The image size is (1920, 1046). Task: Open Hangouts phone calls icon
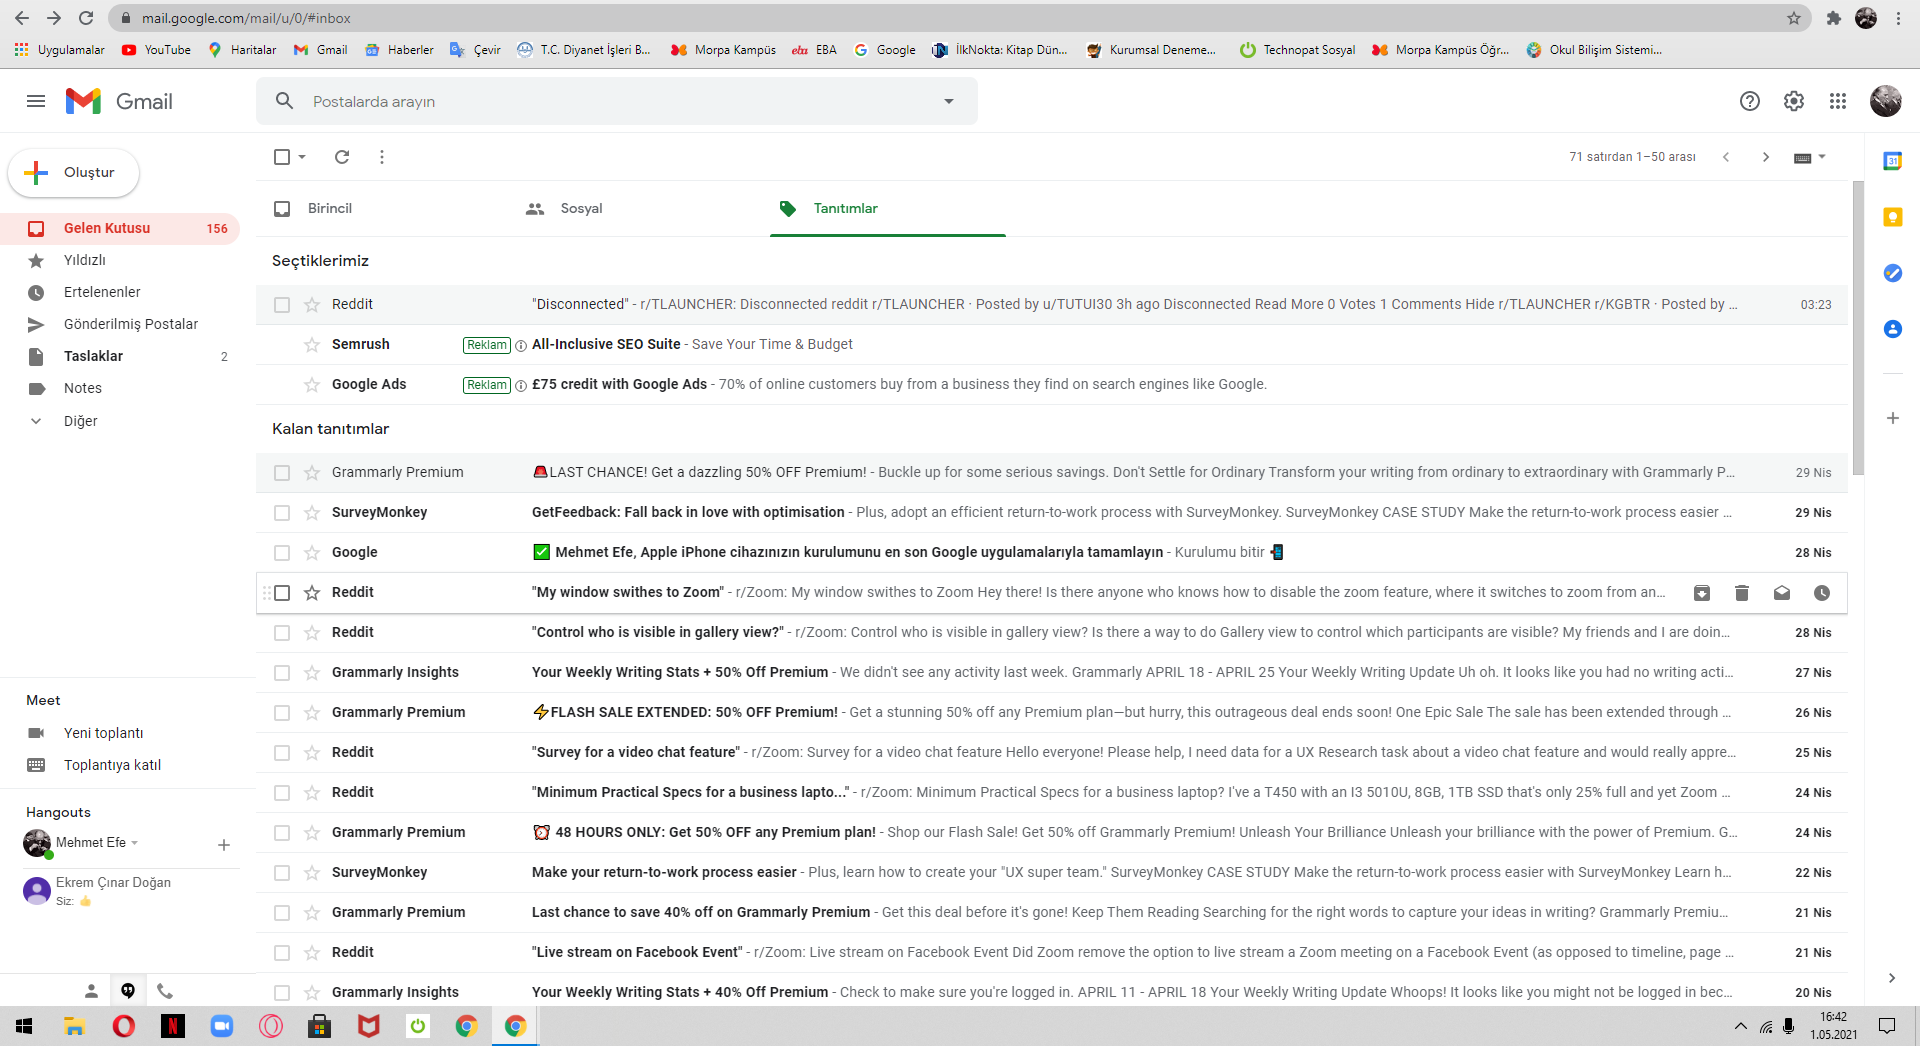(x=165, y=991)
